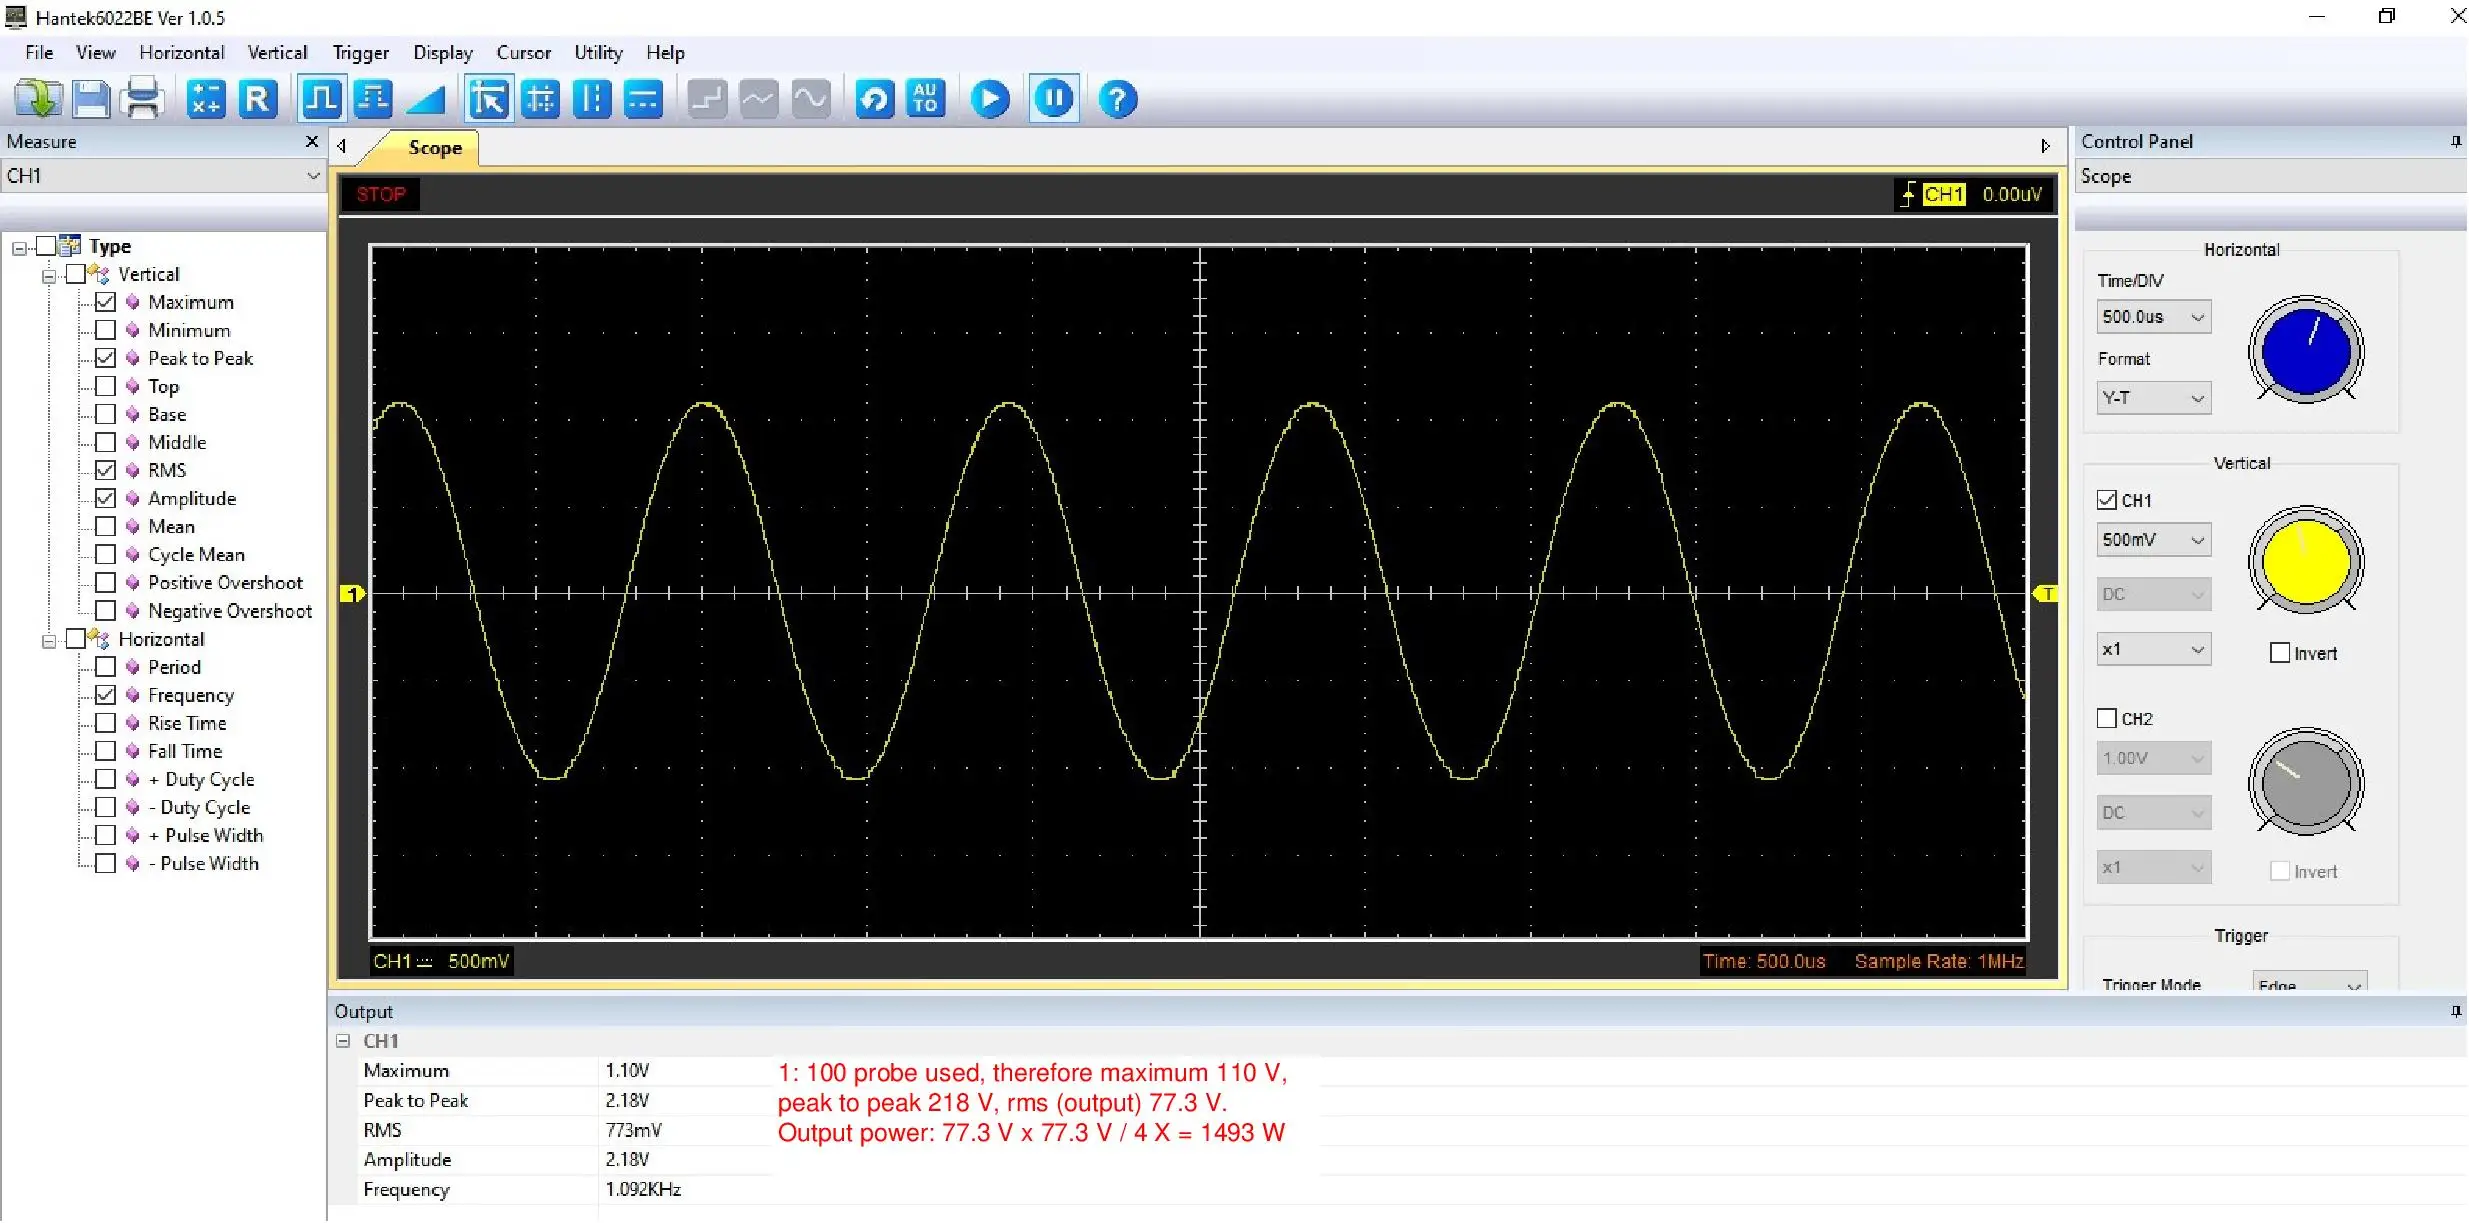The height and width of the screenshot is (1223, 2469).
Task: Select the vertical cursor lines icon
Action: 592,99
